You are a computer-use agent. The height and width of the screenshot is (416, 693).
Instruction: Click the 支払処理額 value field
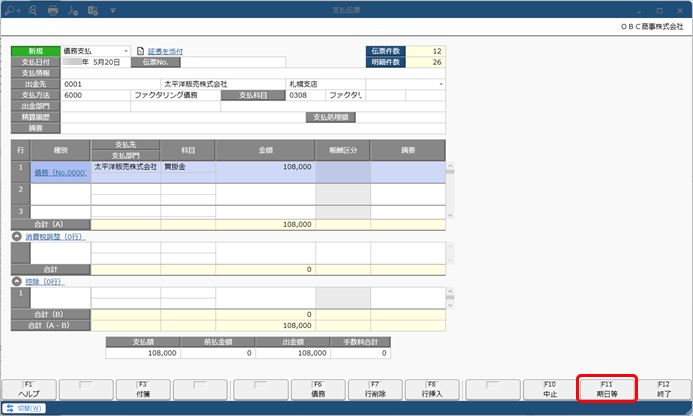(400, 117)
